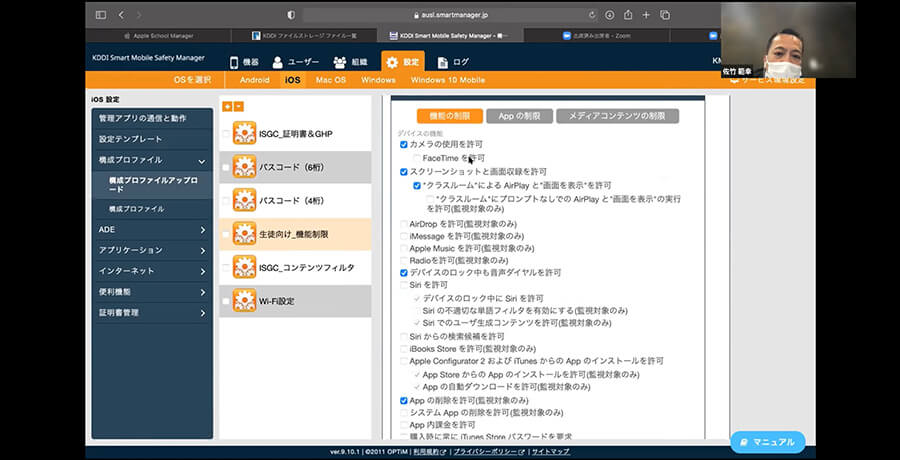
Task: Expand the アプリケーション sidebar section
Action: pyautogui.click(x=202, y=250)
